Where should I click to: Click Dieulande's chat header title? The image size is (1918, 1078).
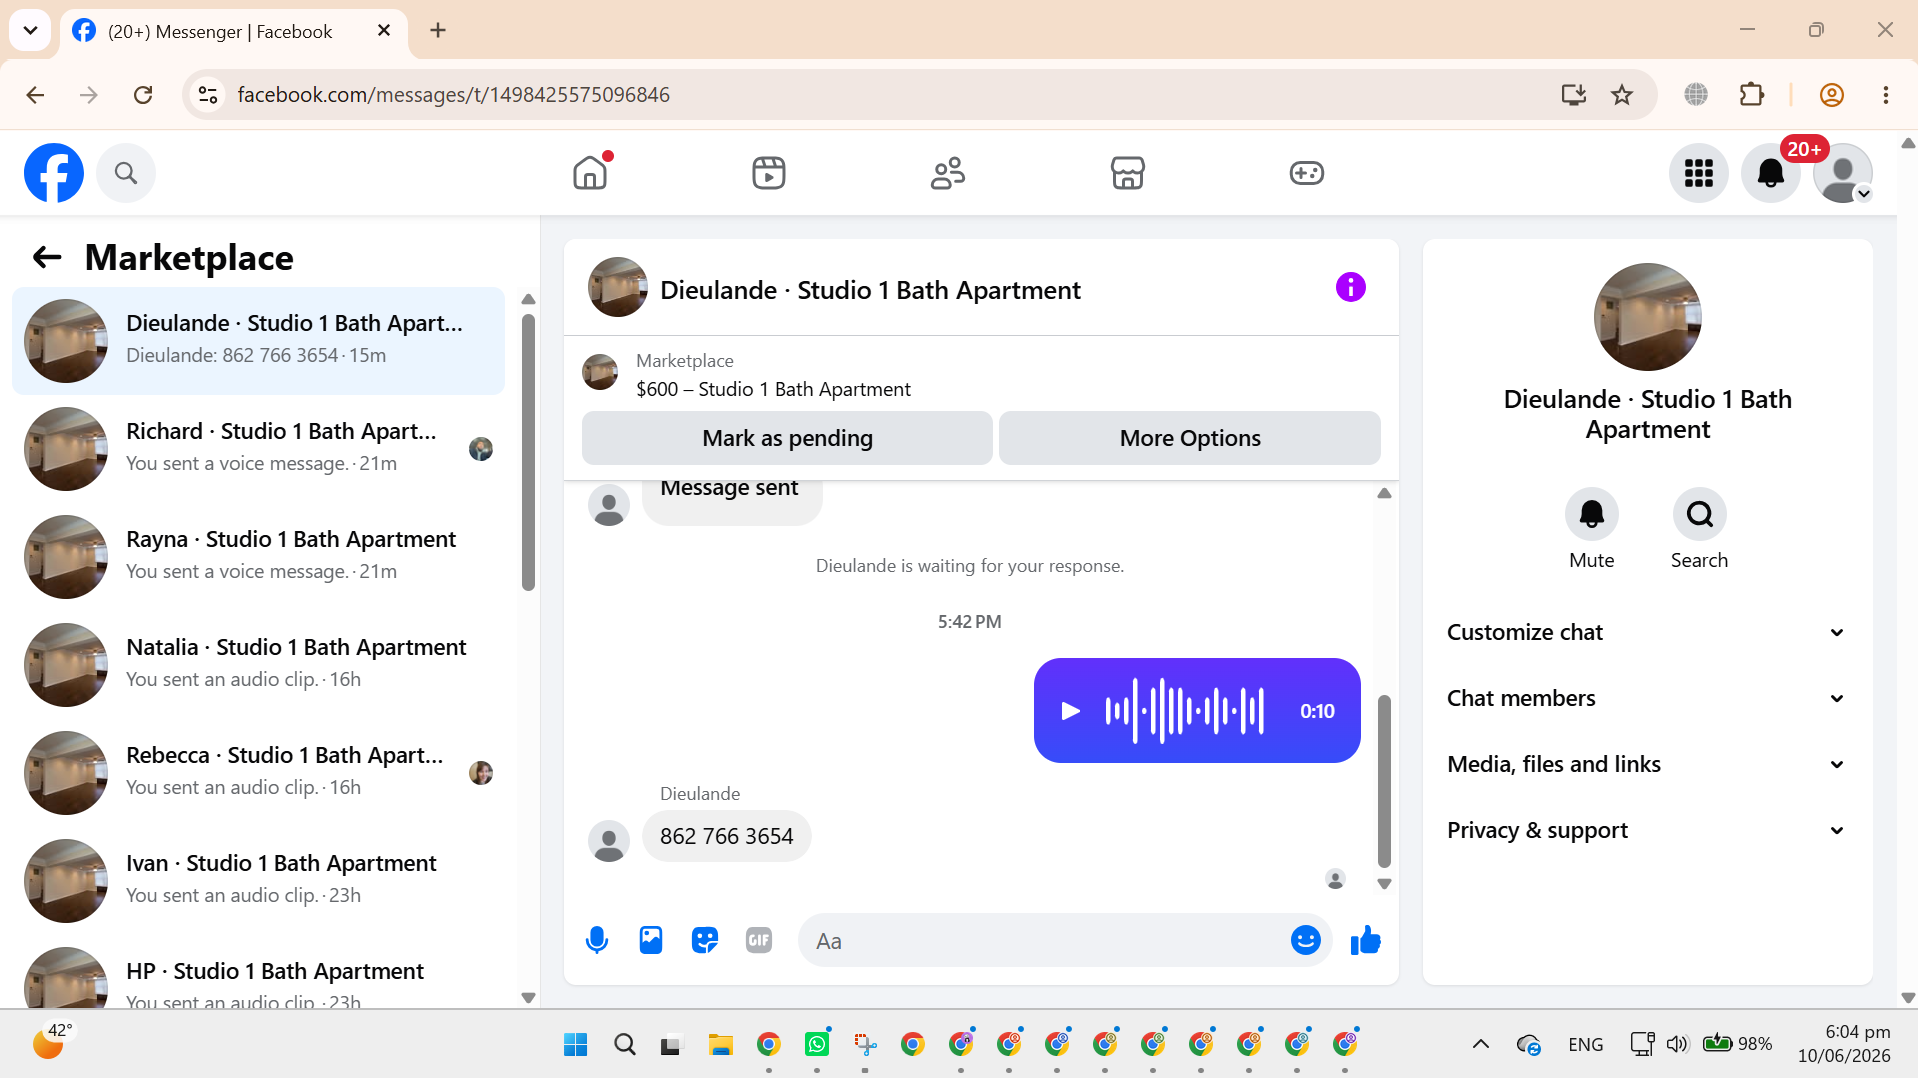pyautogui.click(x=870, y=290)
